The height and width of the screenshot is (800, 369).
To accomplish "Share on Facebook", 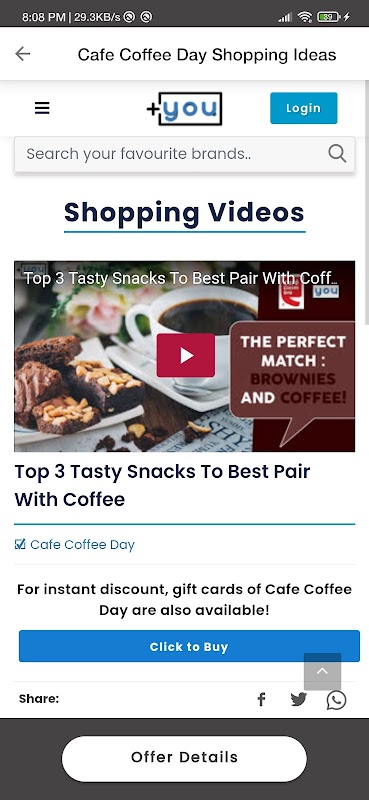I will pyautogui.click(x=261, y=699).
